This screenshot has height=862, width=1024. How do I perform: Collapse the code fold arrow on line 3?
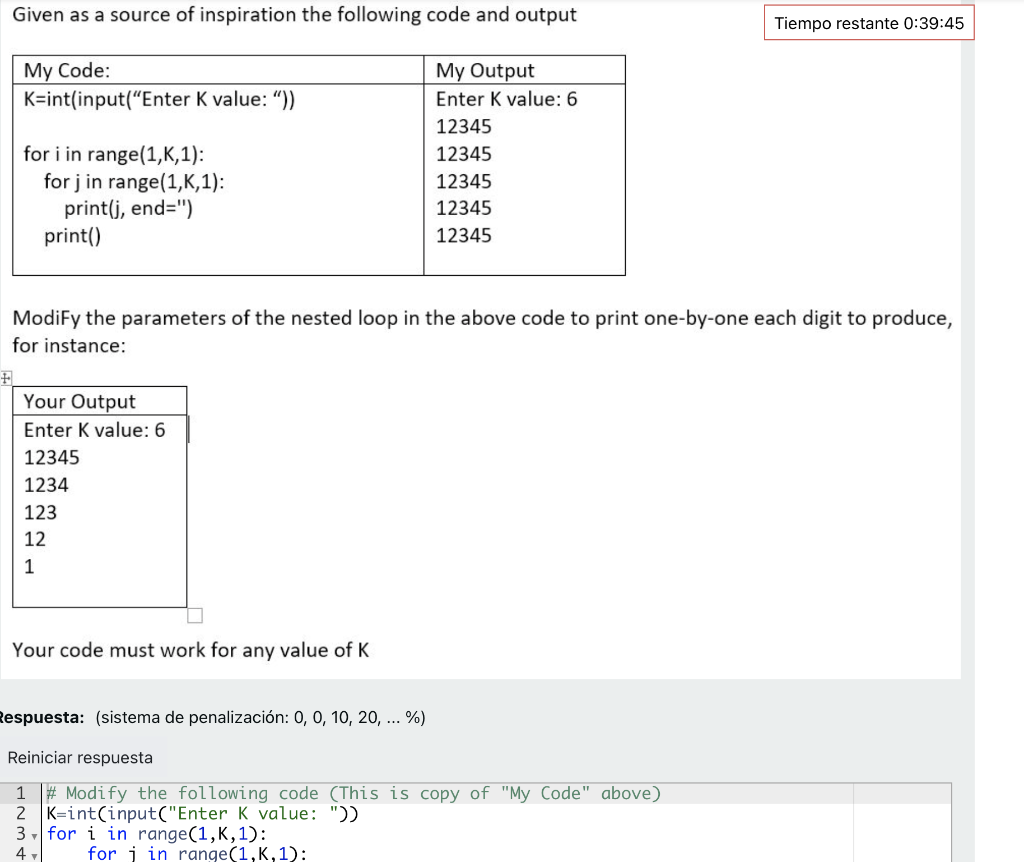(33, 834)
